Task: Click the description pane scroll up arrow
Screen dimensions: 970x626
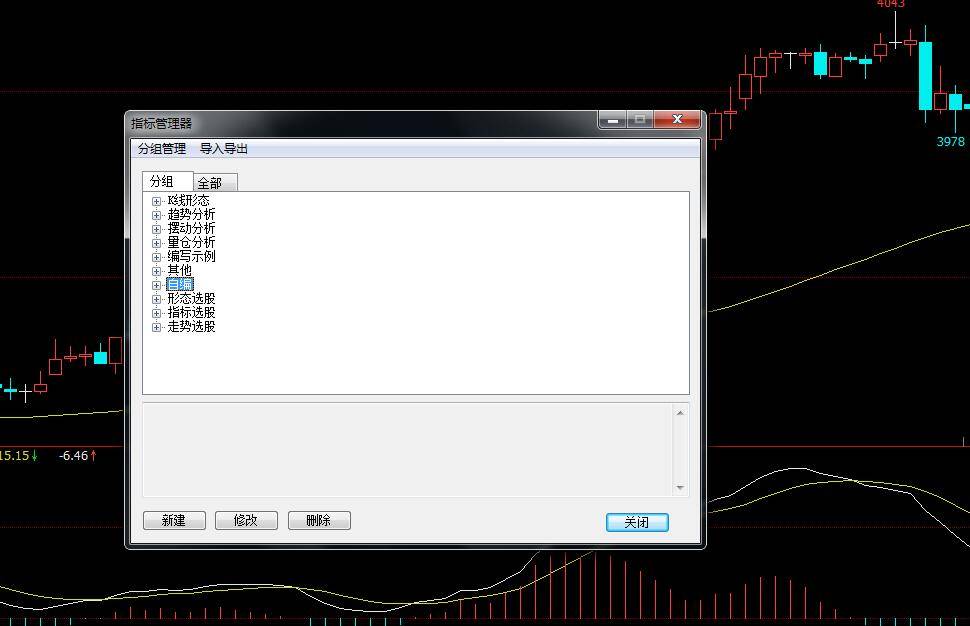Action: [x=680, y=413]
